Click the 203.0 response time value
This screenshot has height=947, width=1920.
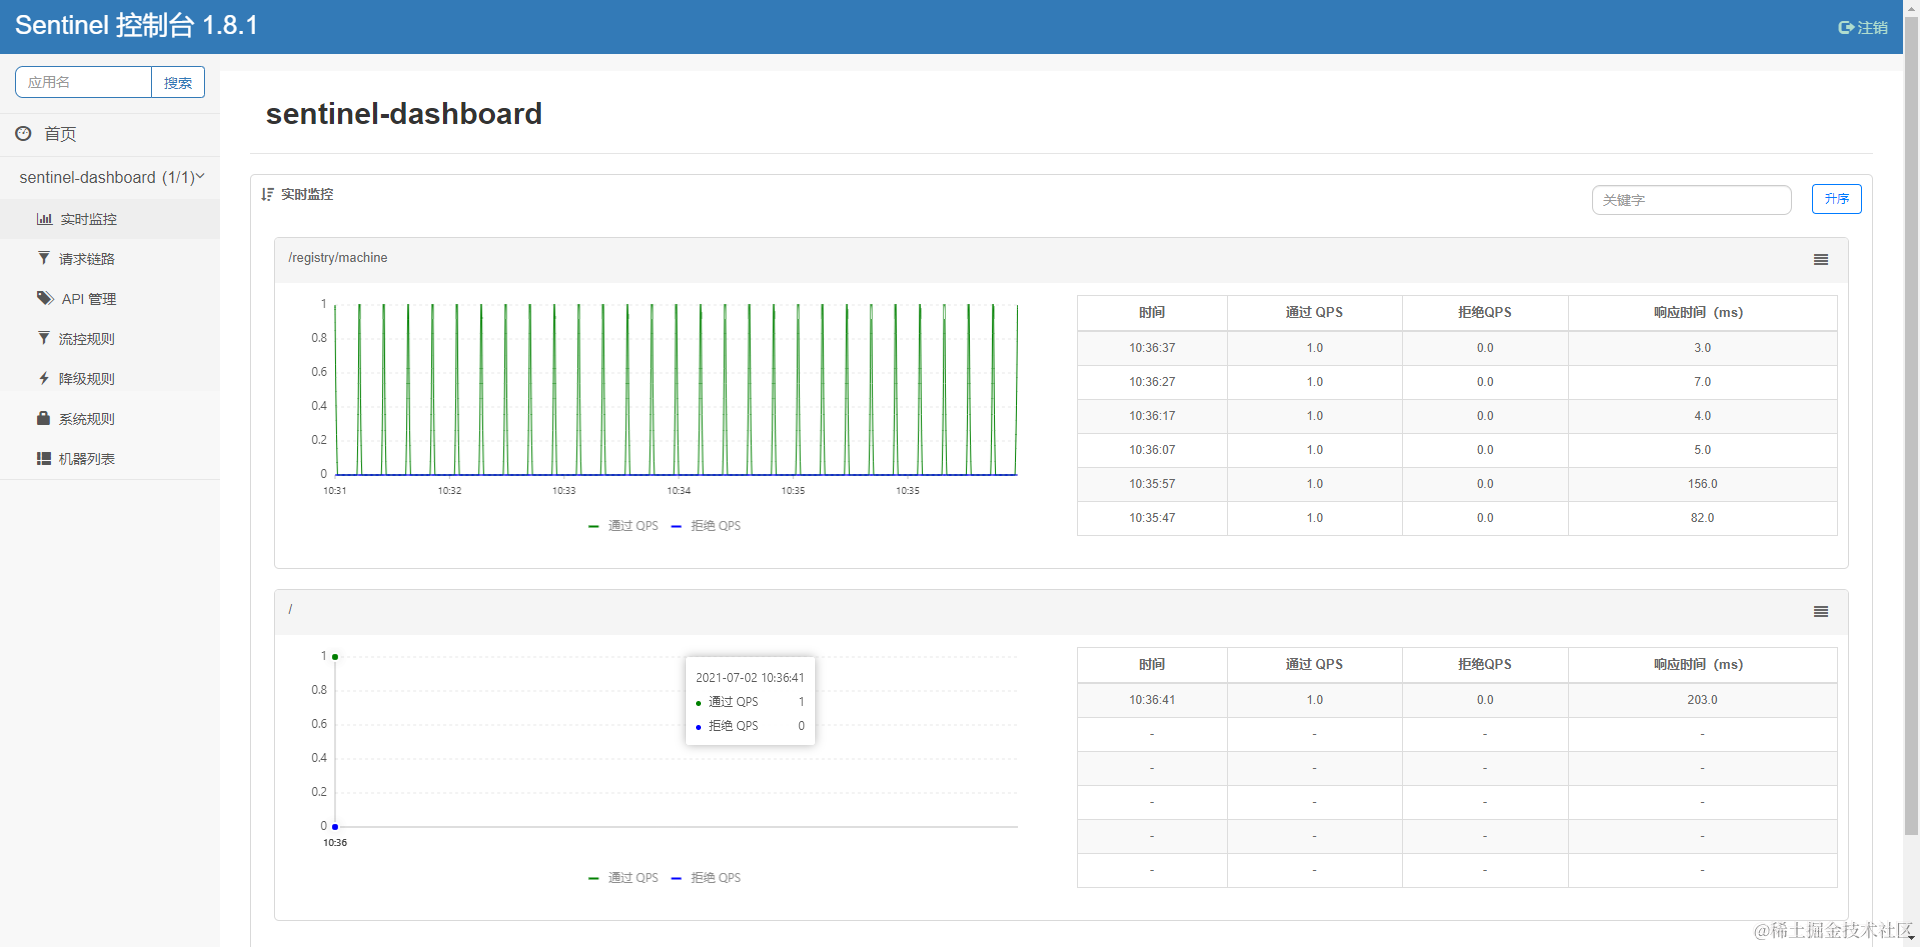[1702, 700]
